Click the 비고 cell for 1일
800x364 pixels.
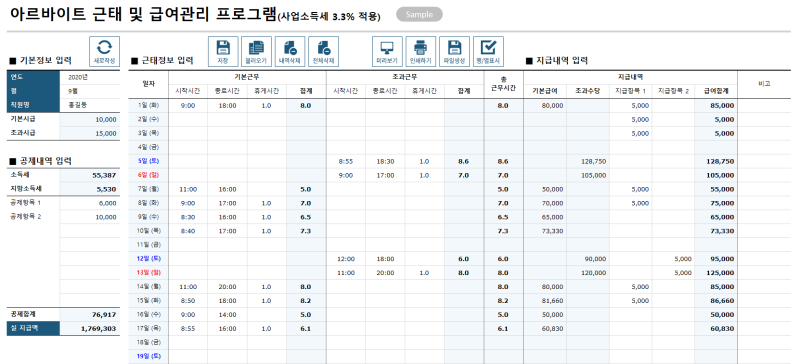[764, 106]
